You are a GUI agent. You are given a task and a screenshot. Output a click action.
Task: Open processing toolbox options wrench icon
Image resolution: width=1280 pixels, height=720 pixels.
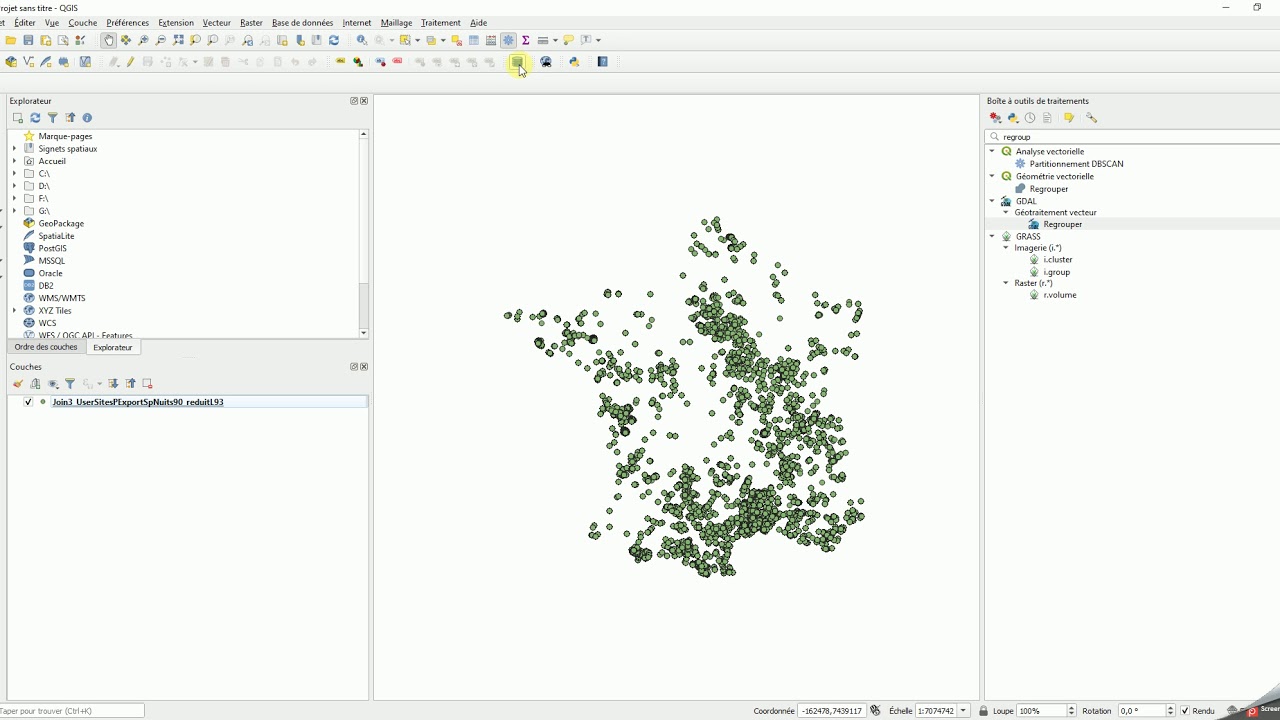pos(1091,118)
